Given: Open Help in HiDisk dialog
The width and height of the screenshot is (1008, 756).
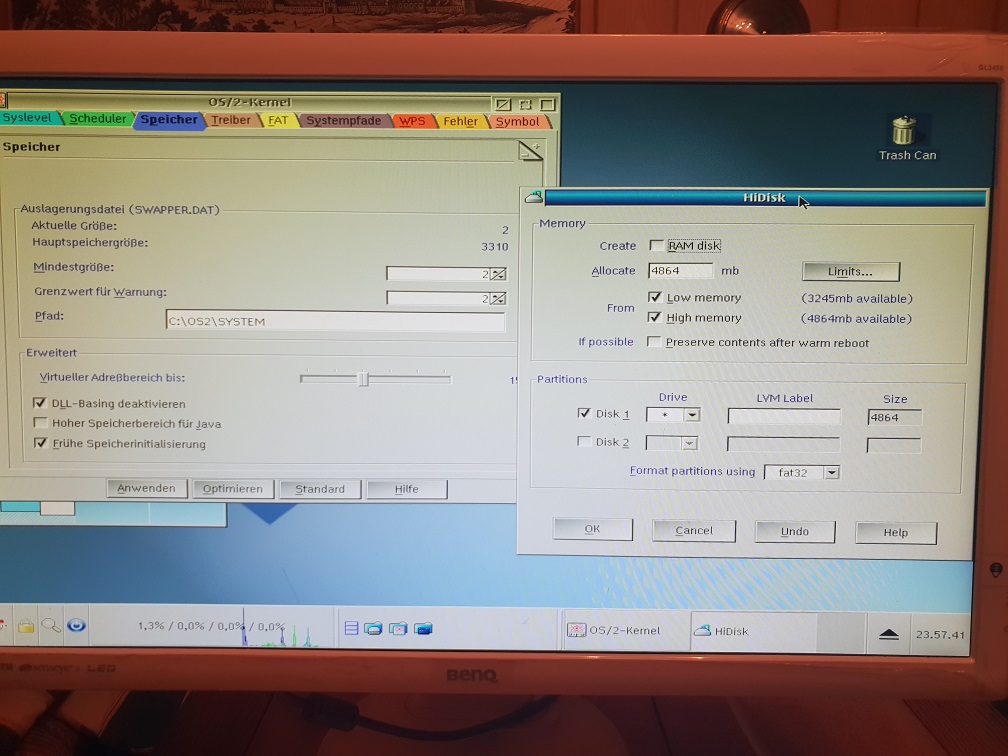Looking at the screenshot, I should coord(896,532).
